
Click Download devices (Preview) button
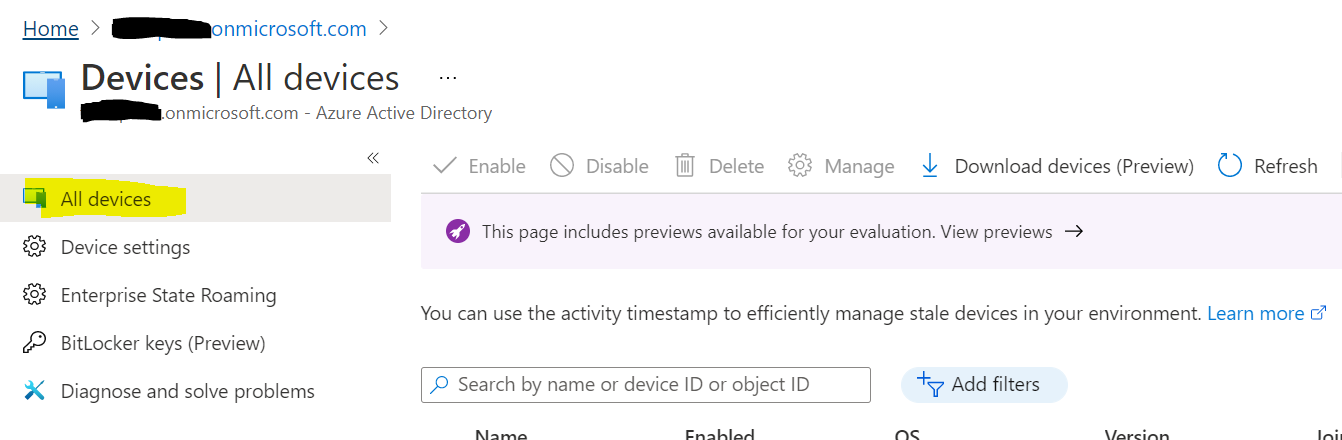1056,166
